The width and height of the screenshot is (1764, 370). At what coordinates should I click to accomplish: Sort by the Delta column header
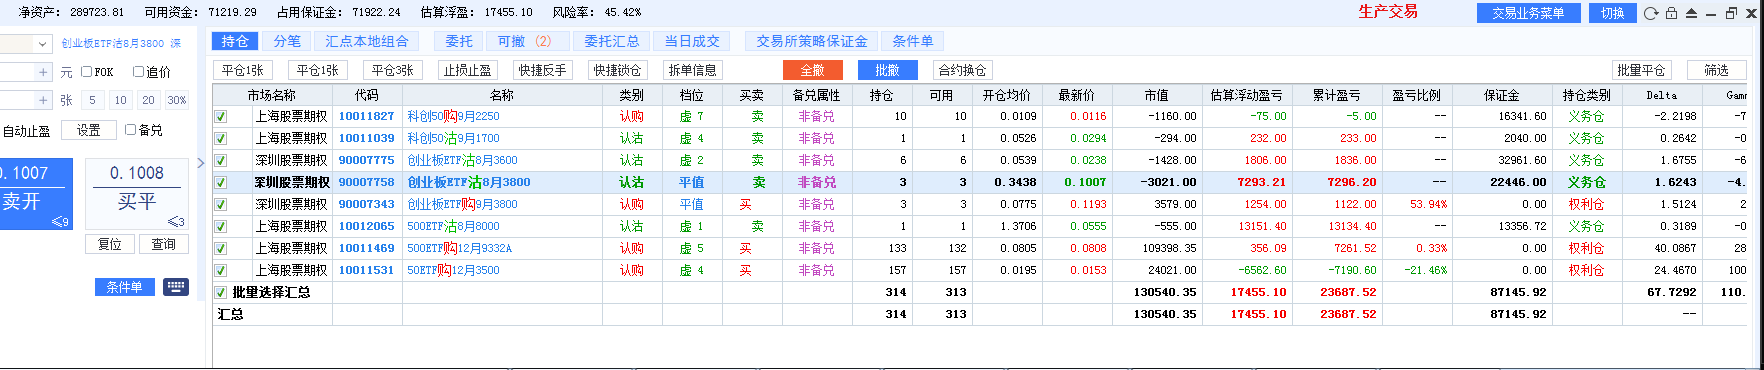pyautogui.click(x=1662, y=95)
